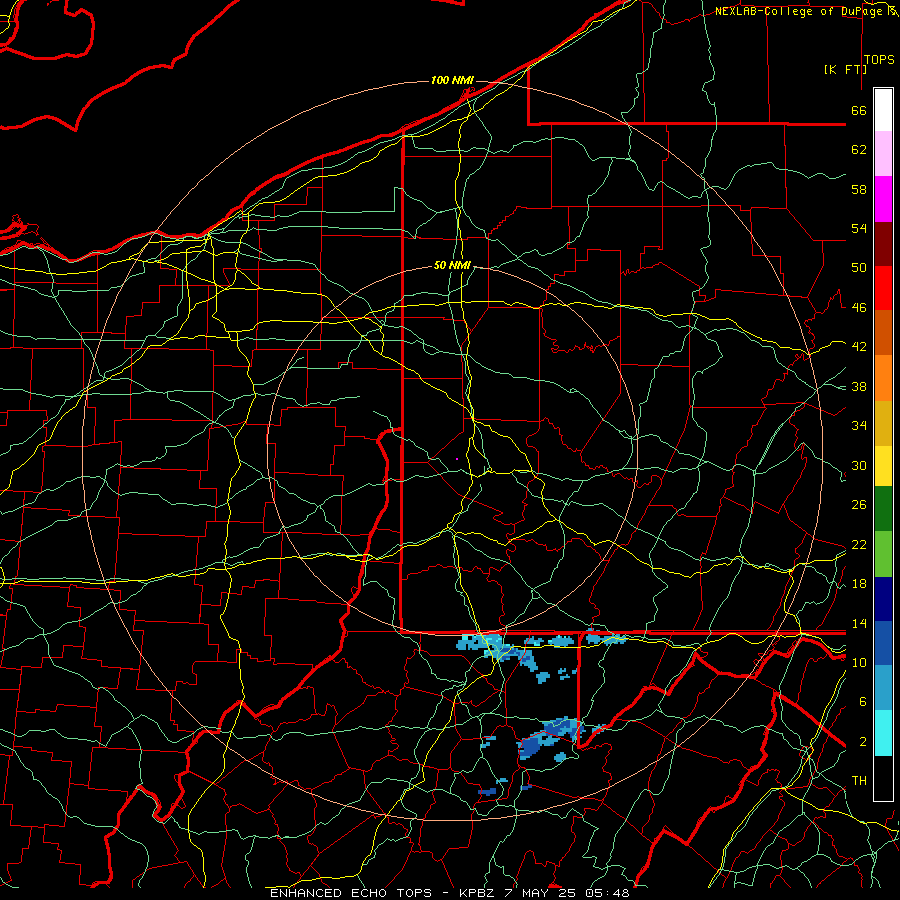Pick the orange 42 kft legend swatch
The height and width of the screenshot is (900, 900).
883,378
